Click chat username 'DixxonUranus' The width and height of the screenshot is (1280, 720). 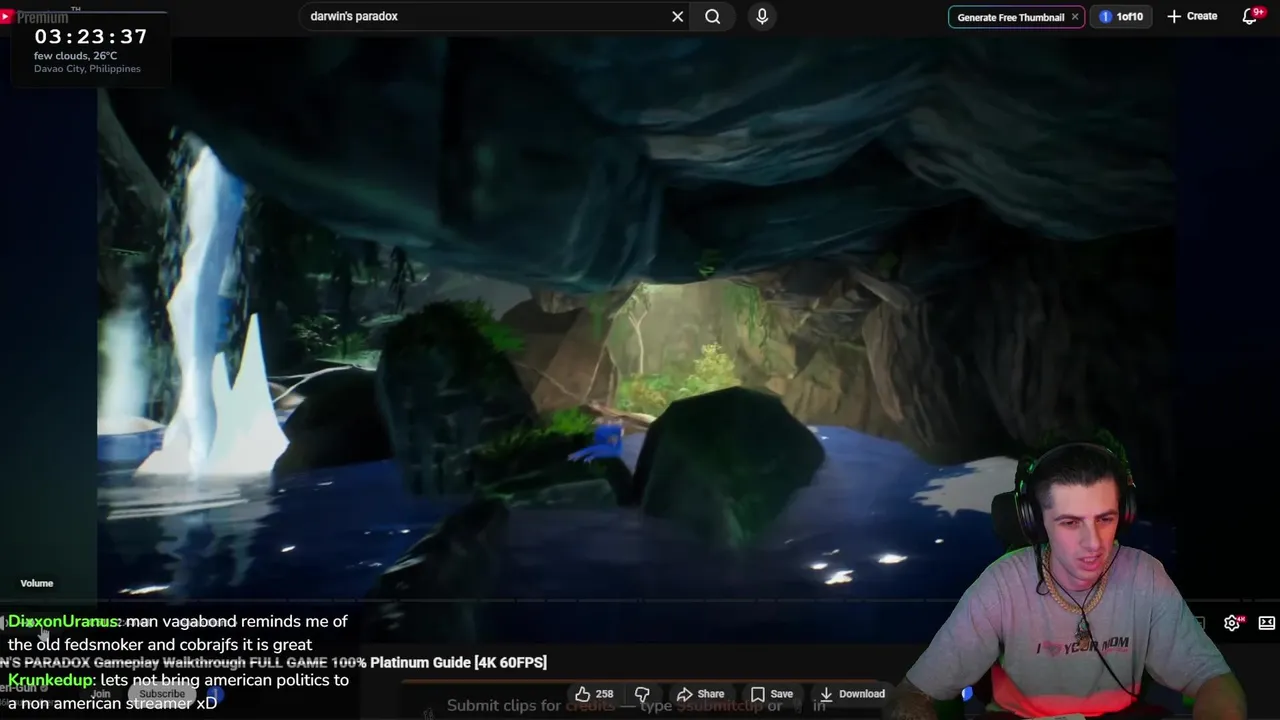(x=62, y=622)
